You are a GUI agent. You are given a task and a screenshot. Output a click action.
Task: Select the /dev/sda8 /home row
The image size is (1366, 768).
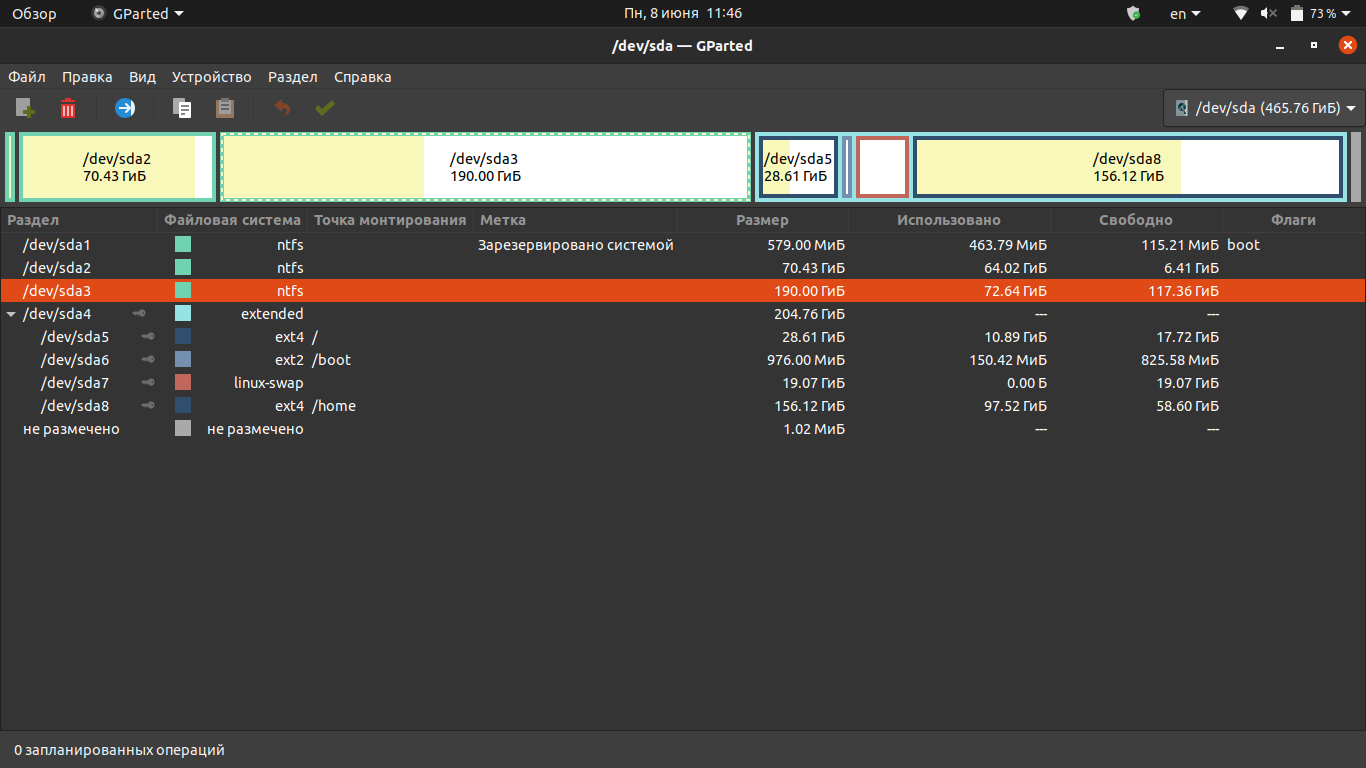[x=683, y=406]
